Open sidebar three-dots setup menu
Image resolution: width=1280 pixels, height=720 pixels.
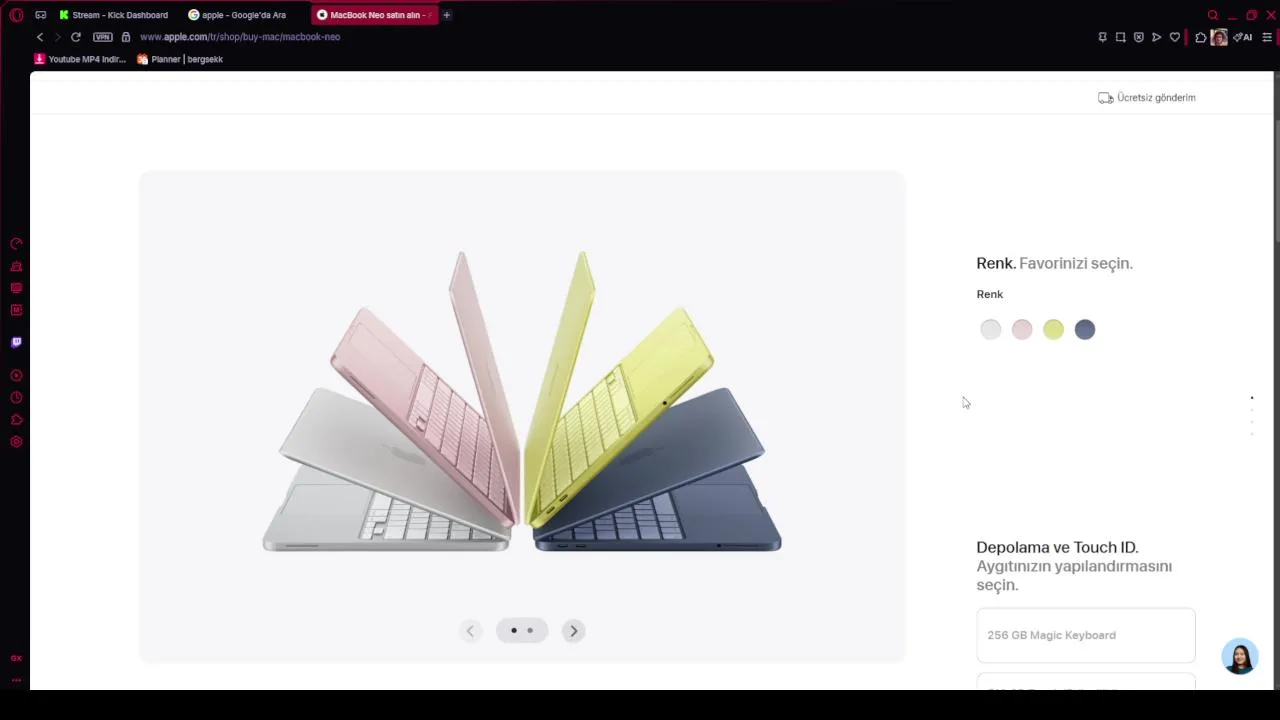[x=16, y=679]
